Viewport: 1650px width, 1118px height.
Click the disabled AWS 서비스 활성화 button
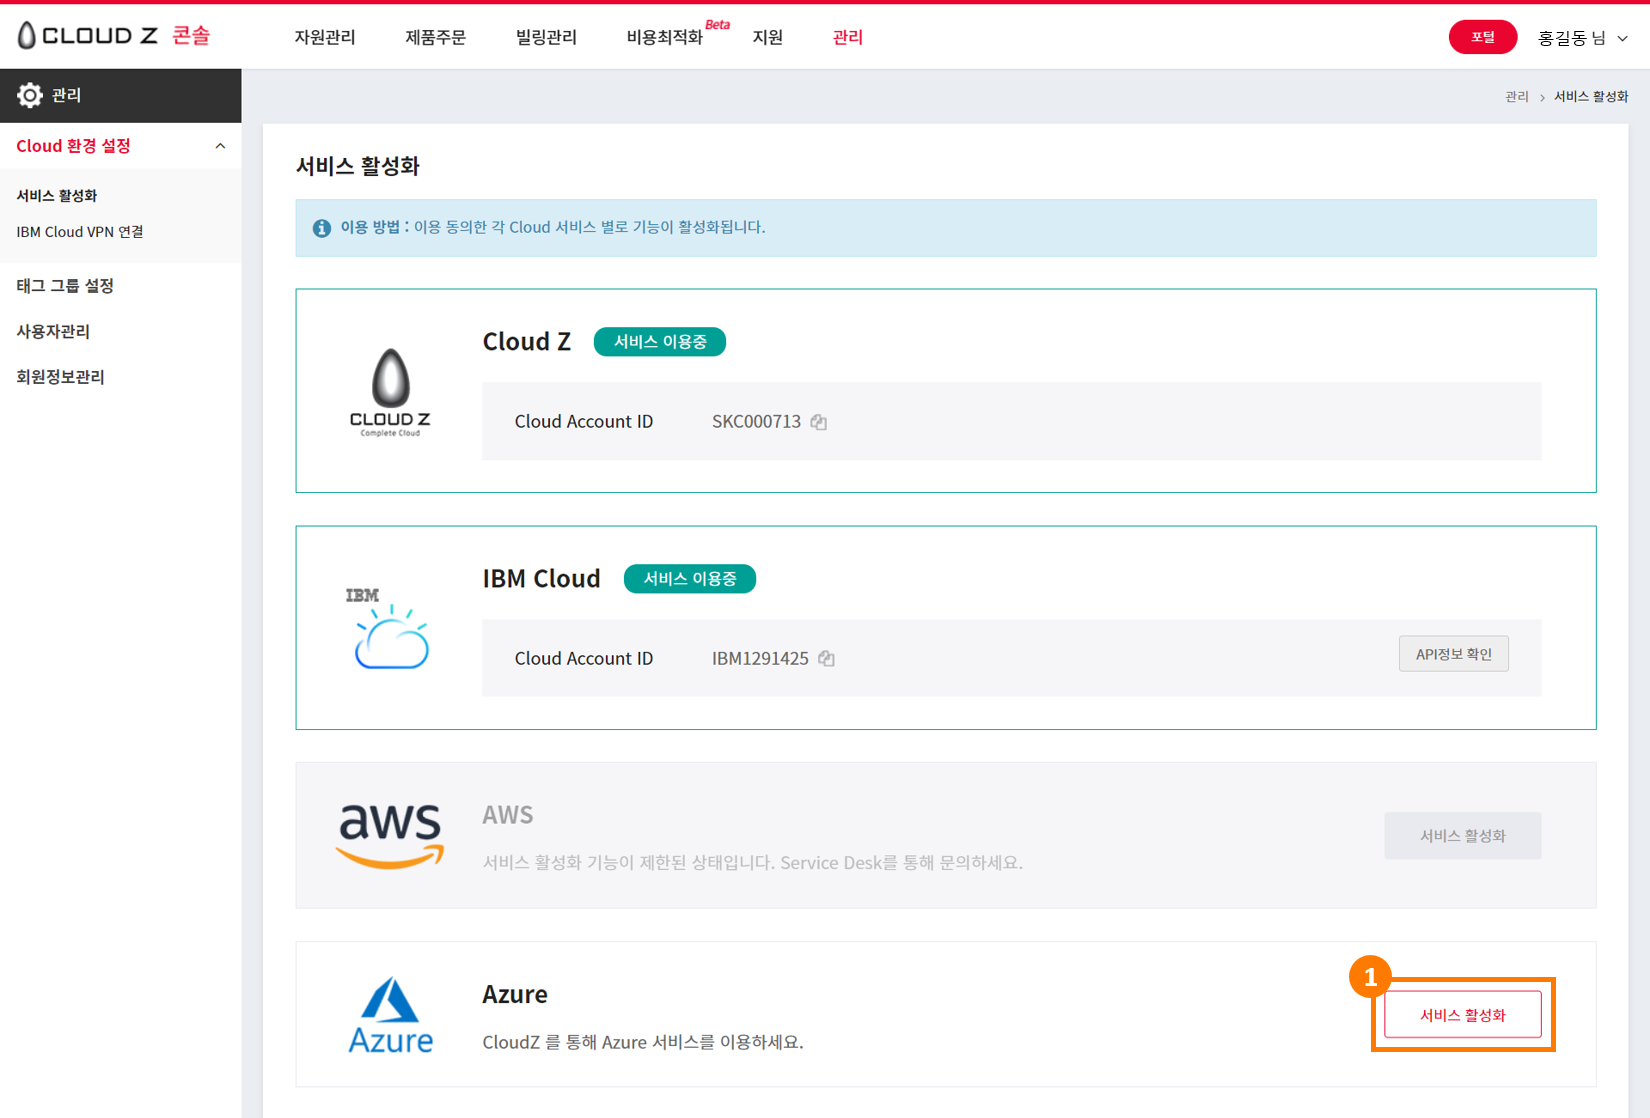coord(1463,836)
